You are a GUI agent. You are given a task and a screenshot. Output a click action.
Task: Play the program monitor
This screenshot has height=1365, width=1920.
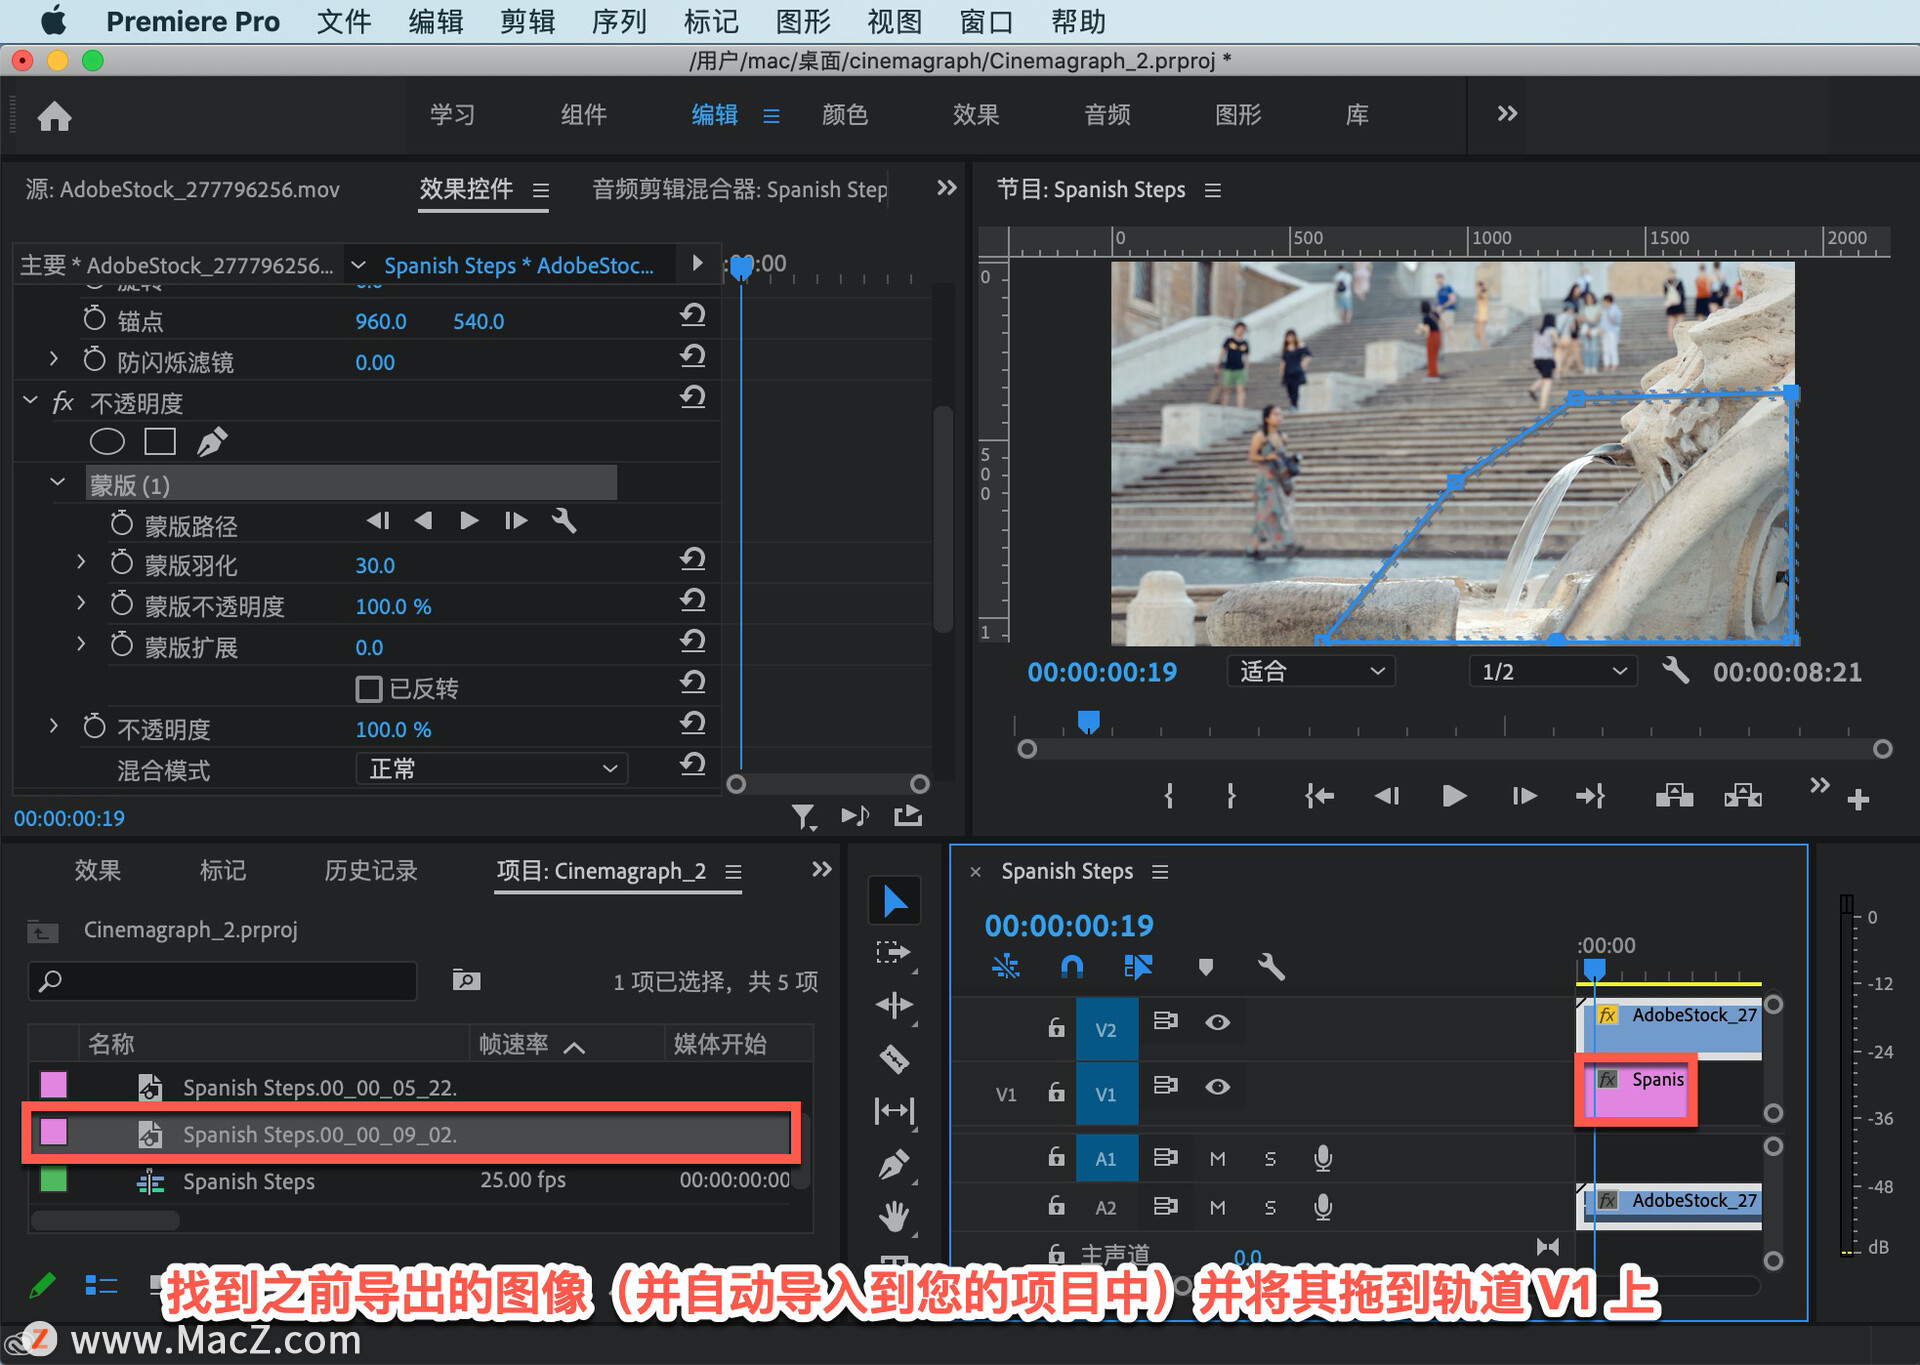point(1454,796)
